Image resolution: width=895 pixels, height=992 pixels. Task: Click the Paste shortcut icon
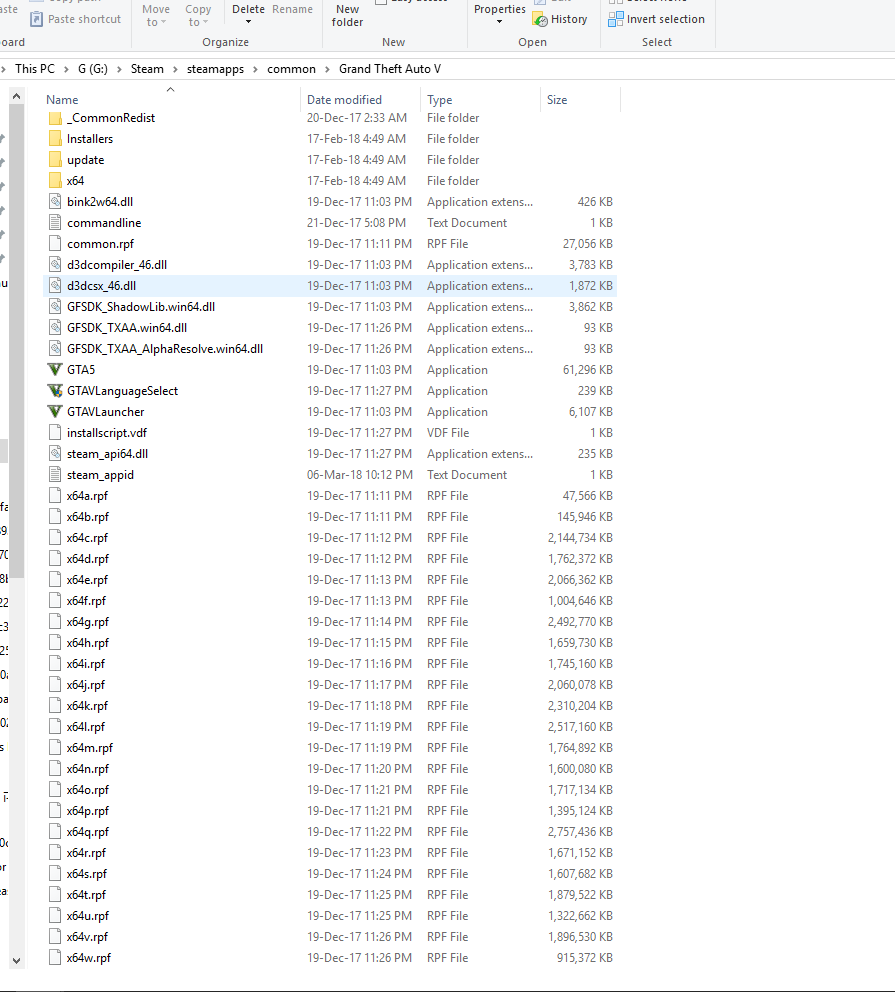tap(36, 20)
